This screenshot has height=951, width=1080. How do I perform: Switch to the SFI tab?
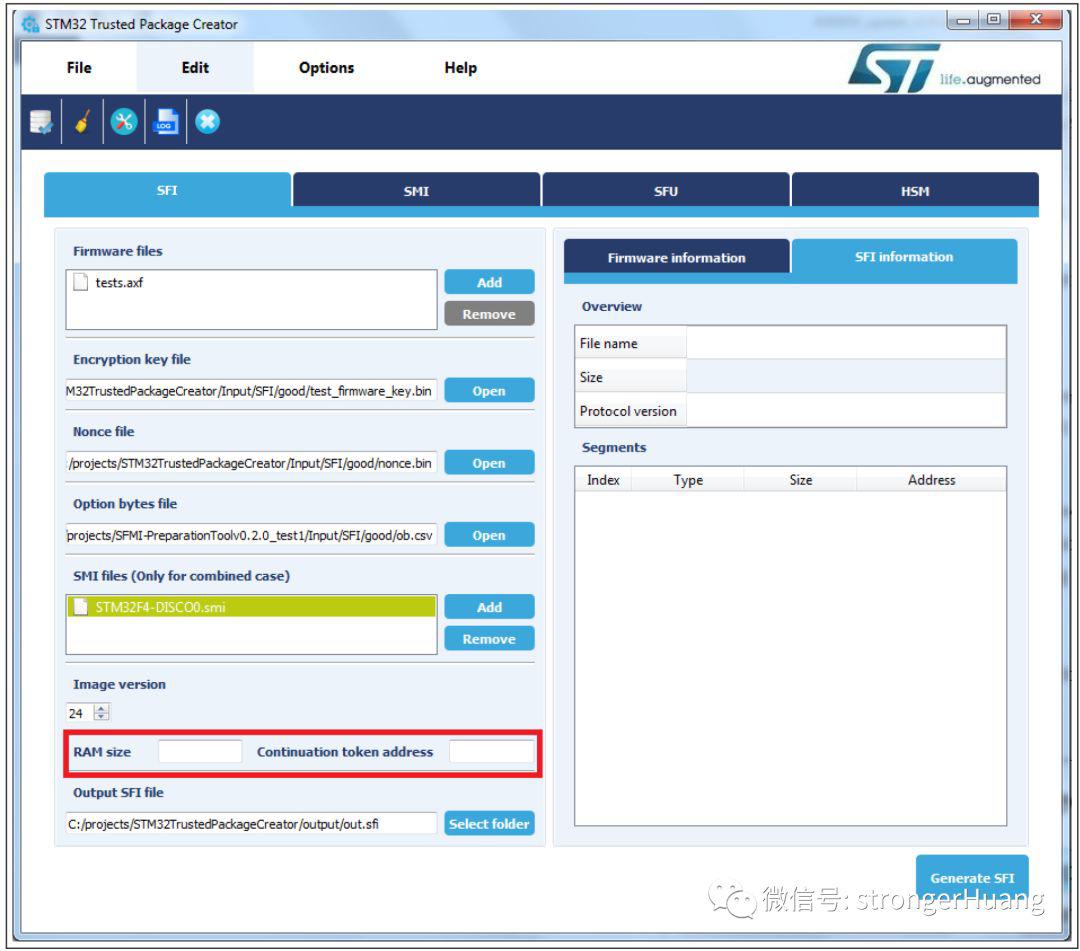coord(167,190)
